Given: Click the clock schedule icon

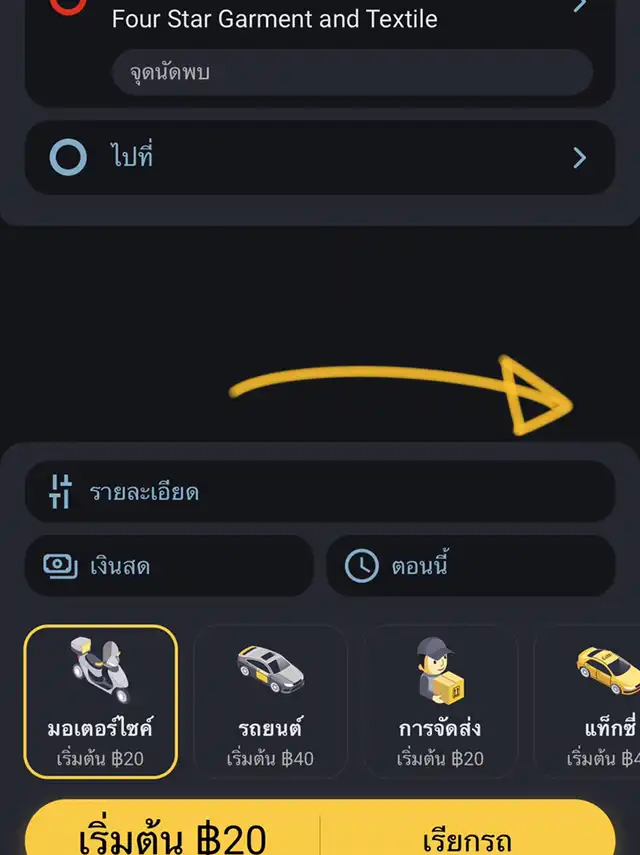Looking at the screenshot, I should coord(362,566).
